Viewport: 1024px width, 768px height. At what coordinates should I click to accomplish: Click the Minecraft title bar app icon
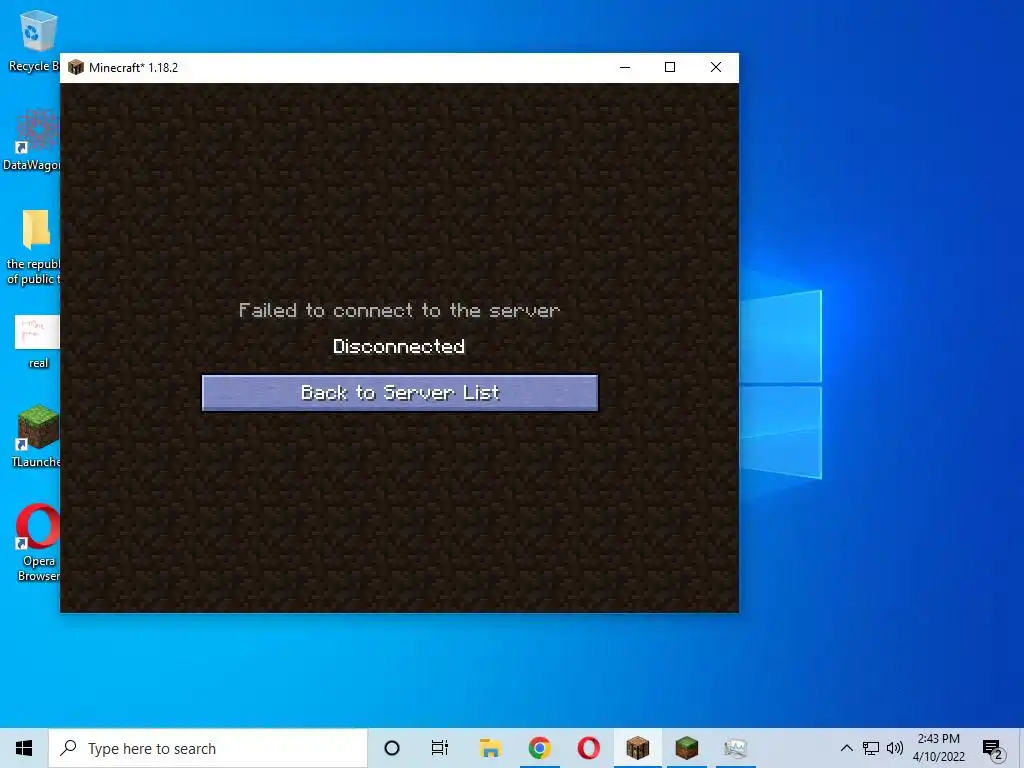76,67
